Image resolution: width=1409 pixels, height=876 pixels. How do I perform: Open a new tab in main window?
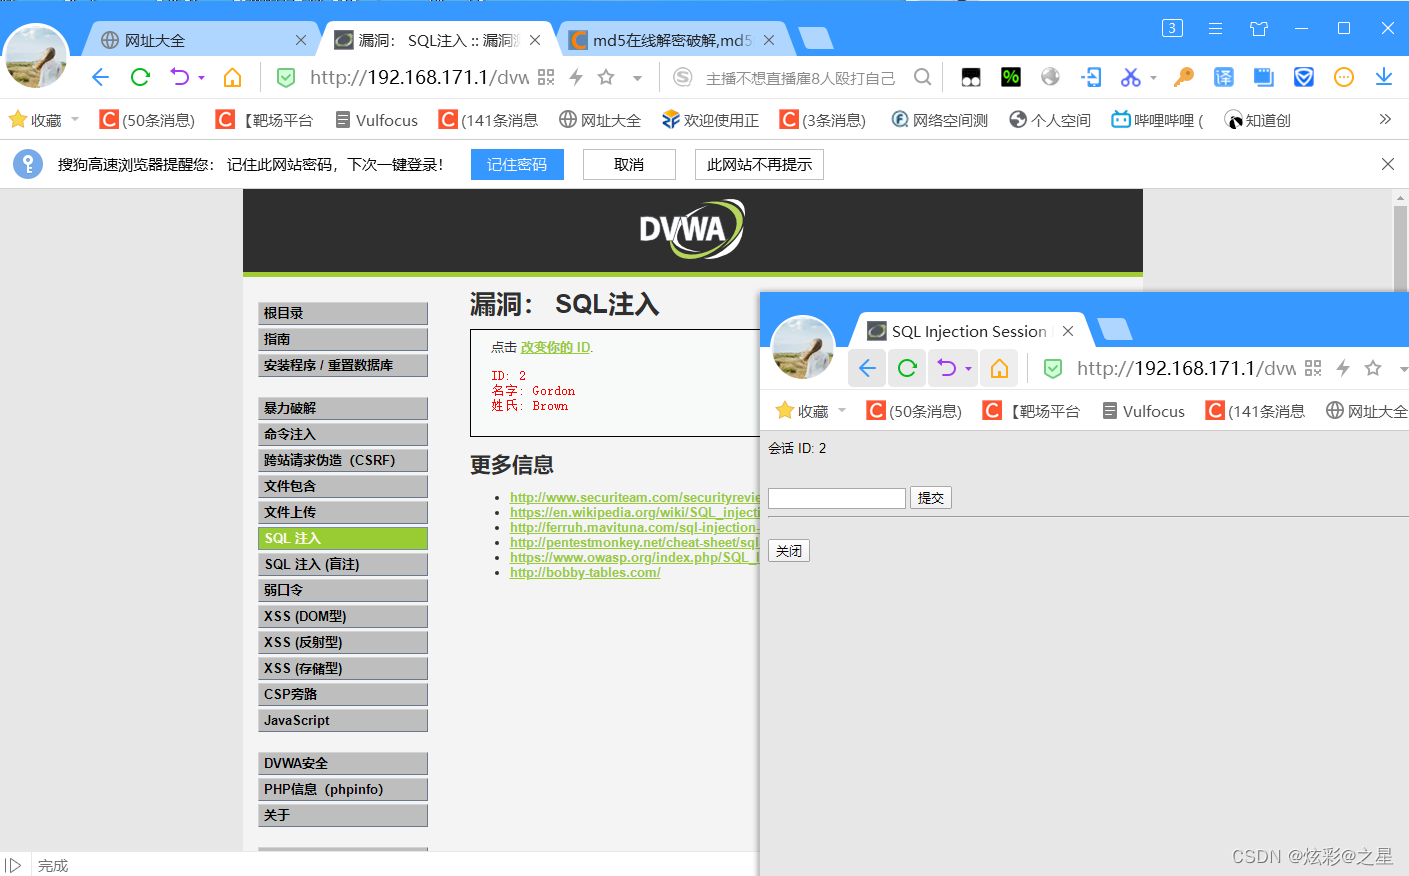coord(816,39)
